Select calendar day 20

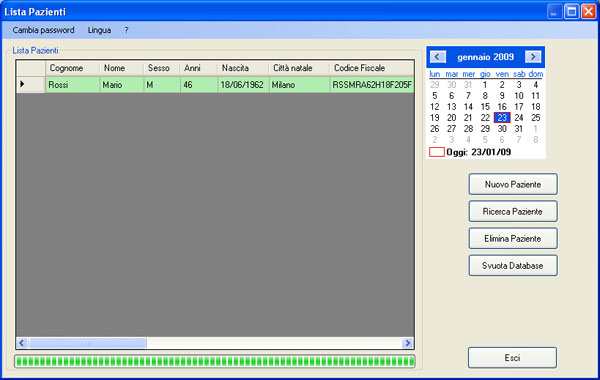452,117
